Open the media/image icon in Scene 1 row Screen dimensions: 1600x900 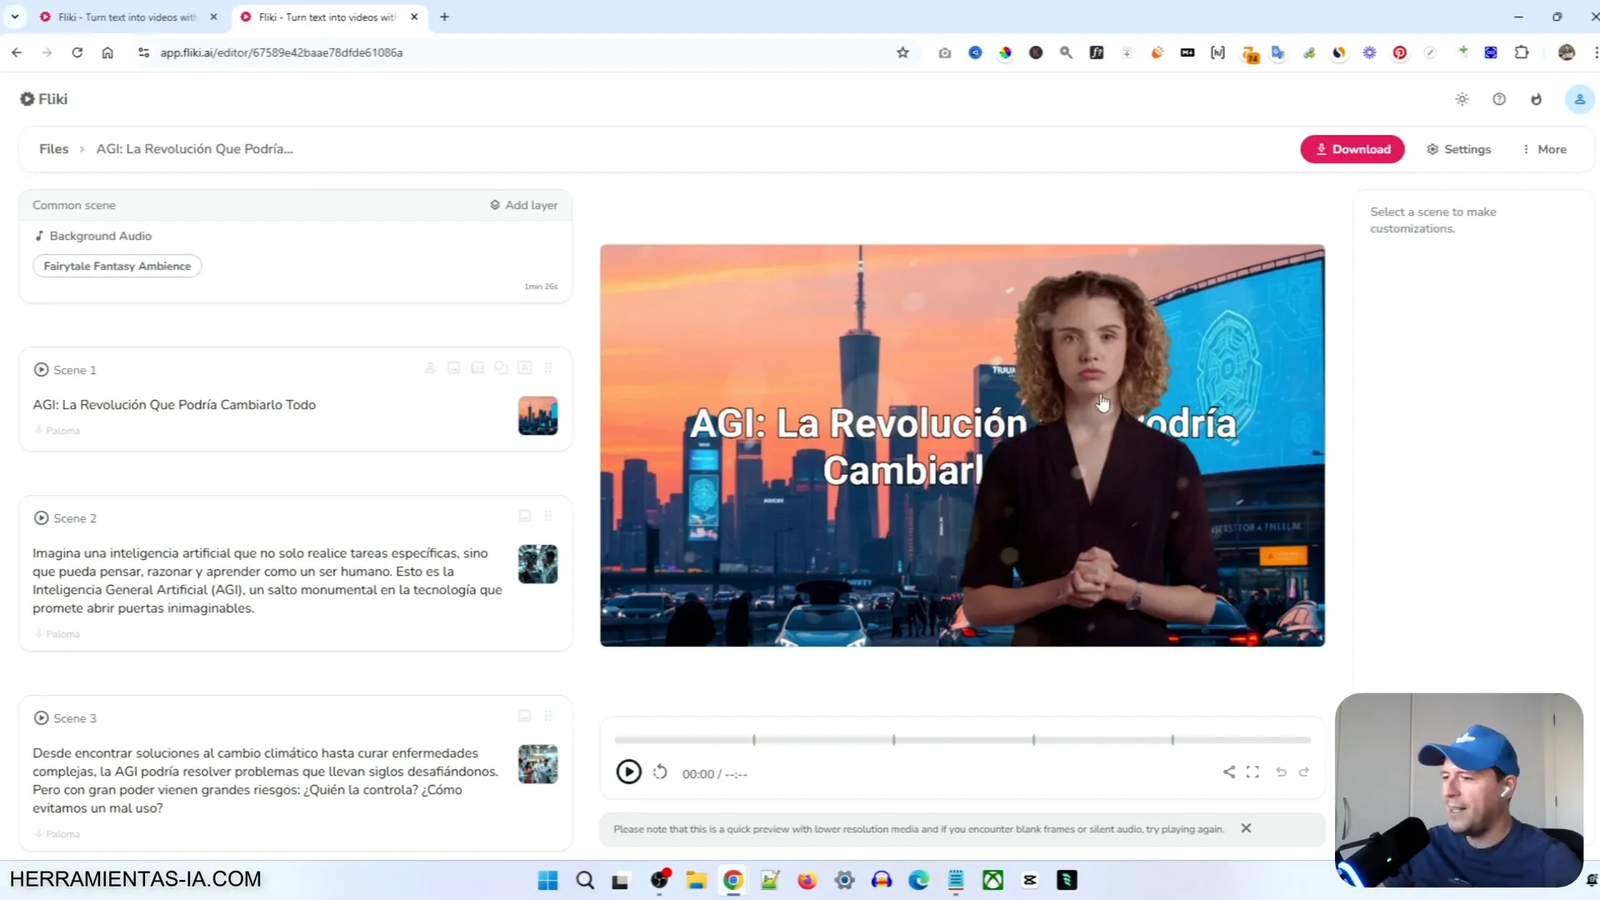[453, 367]
